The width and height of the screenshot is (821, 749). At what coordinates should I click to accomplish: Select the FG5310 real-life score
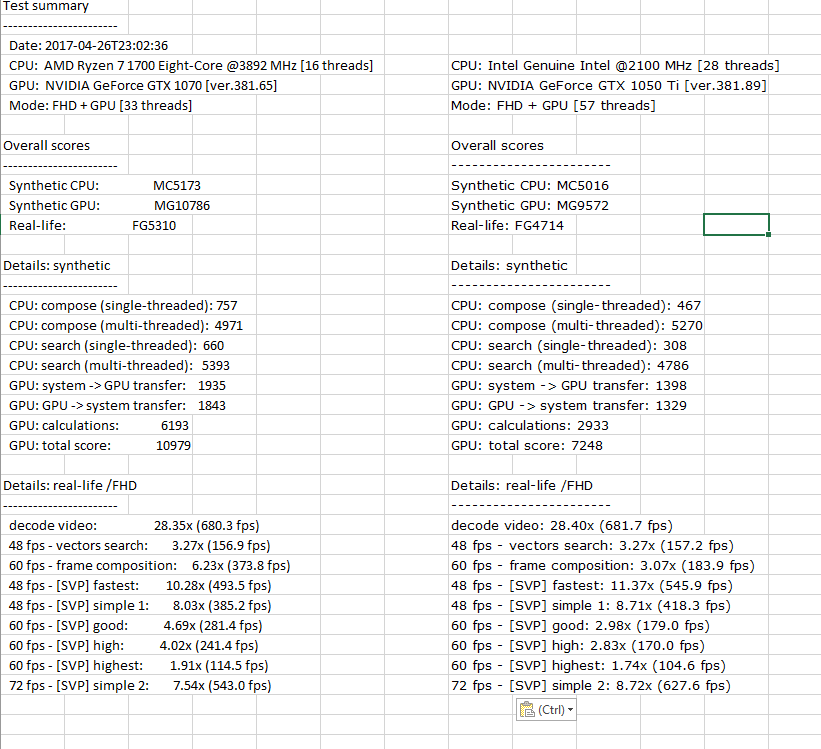click(154, 226)
